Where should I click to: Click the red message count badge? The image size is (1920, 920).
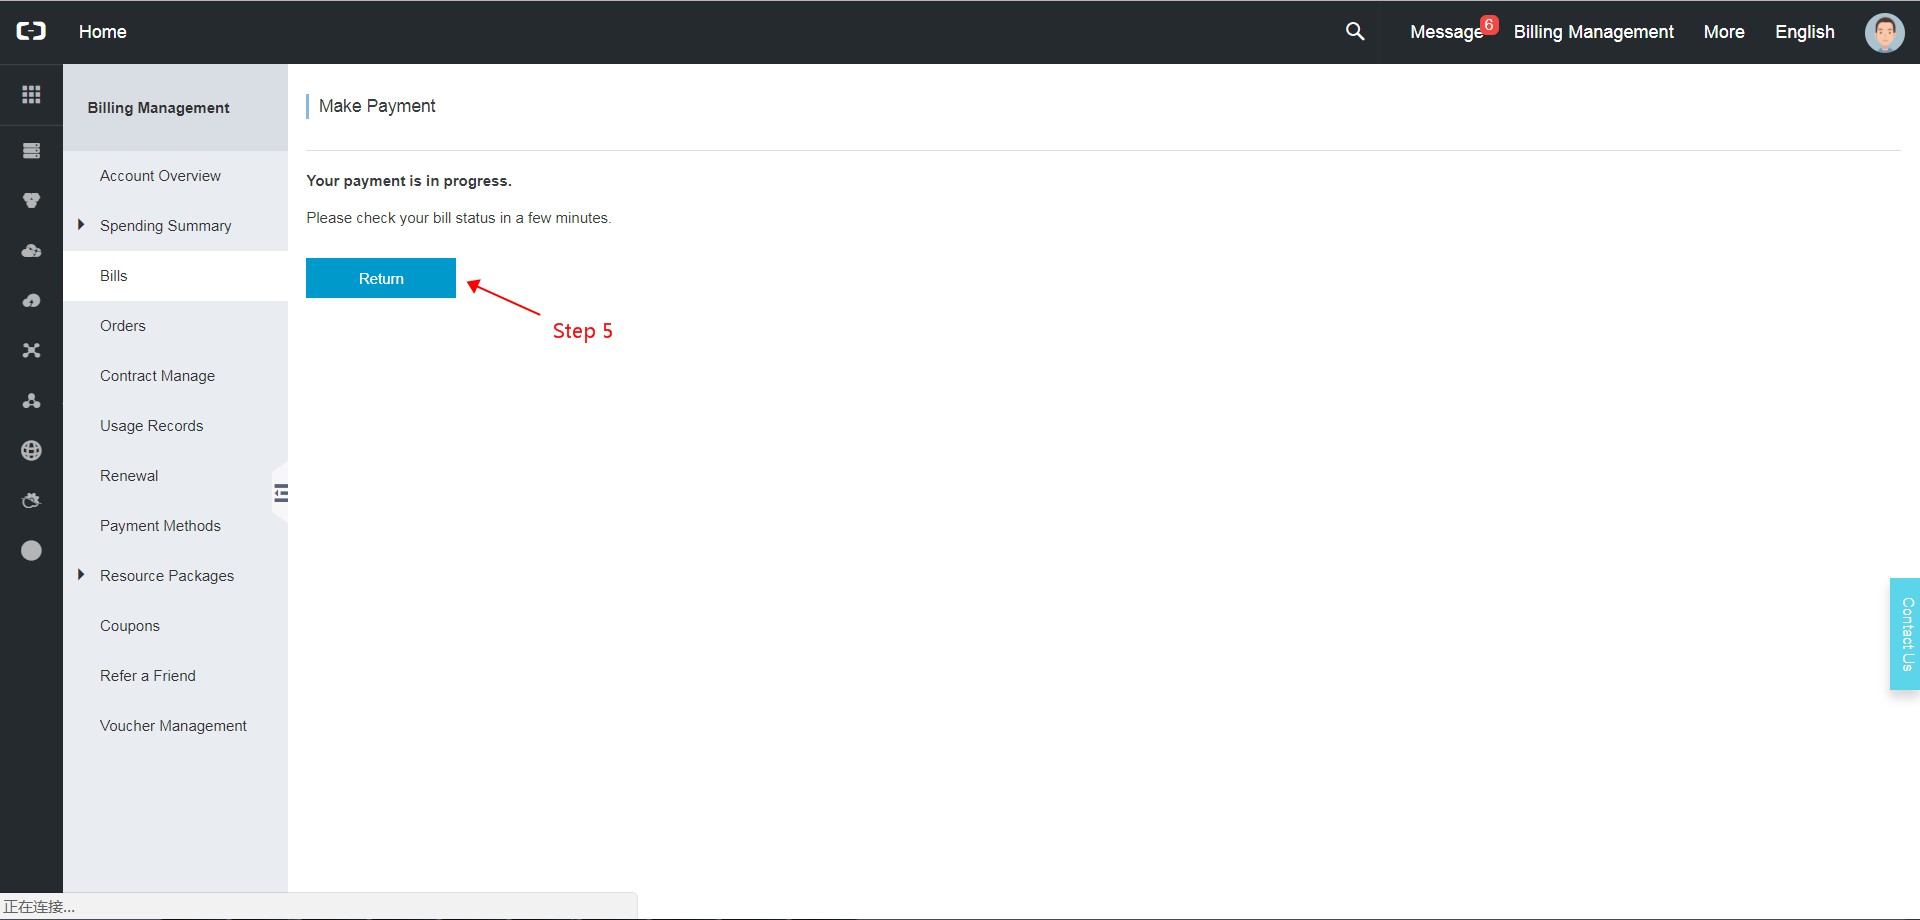click(x=1489, y=25)
